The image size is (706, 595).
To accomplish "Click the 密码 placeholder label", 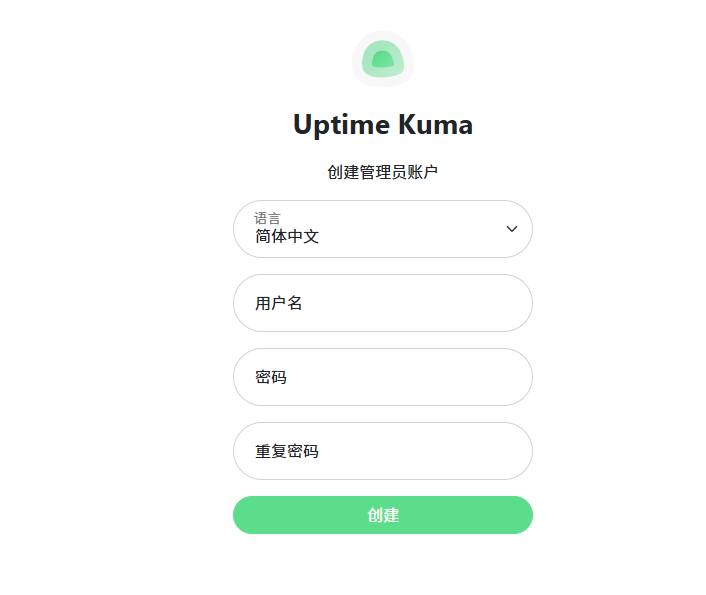I will point(271,377).
